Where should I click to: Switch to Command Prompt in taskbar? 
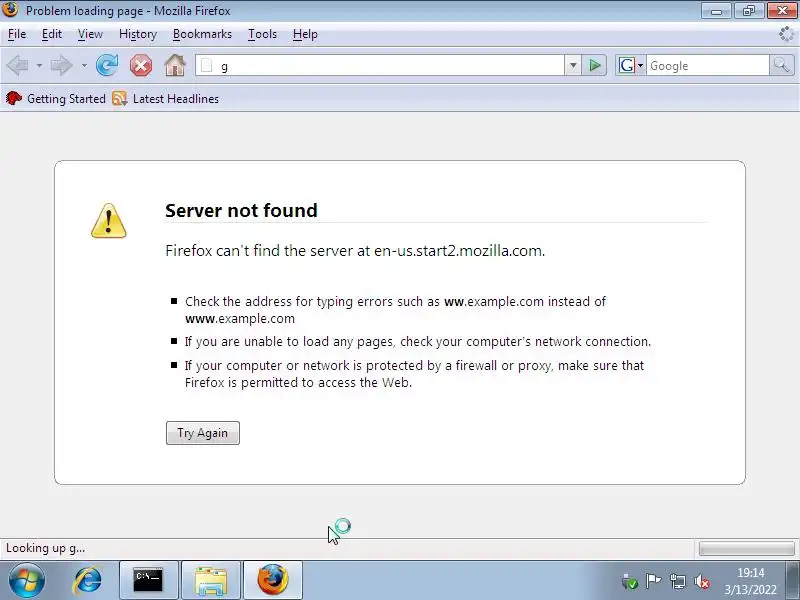point(148,581)
